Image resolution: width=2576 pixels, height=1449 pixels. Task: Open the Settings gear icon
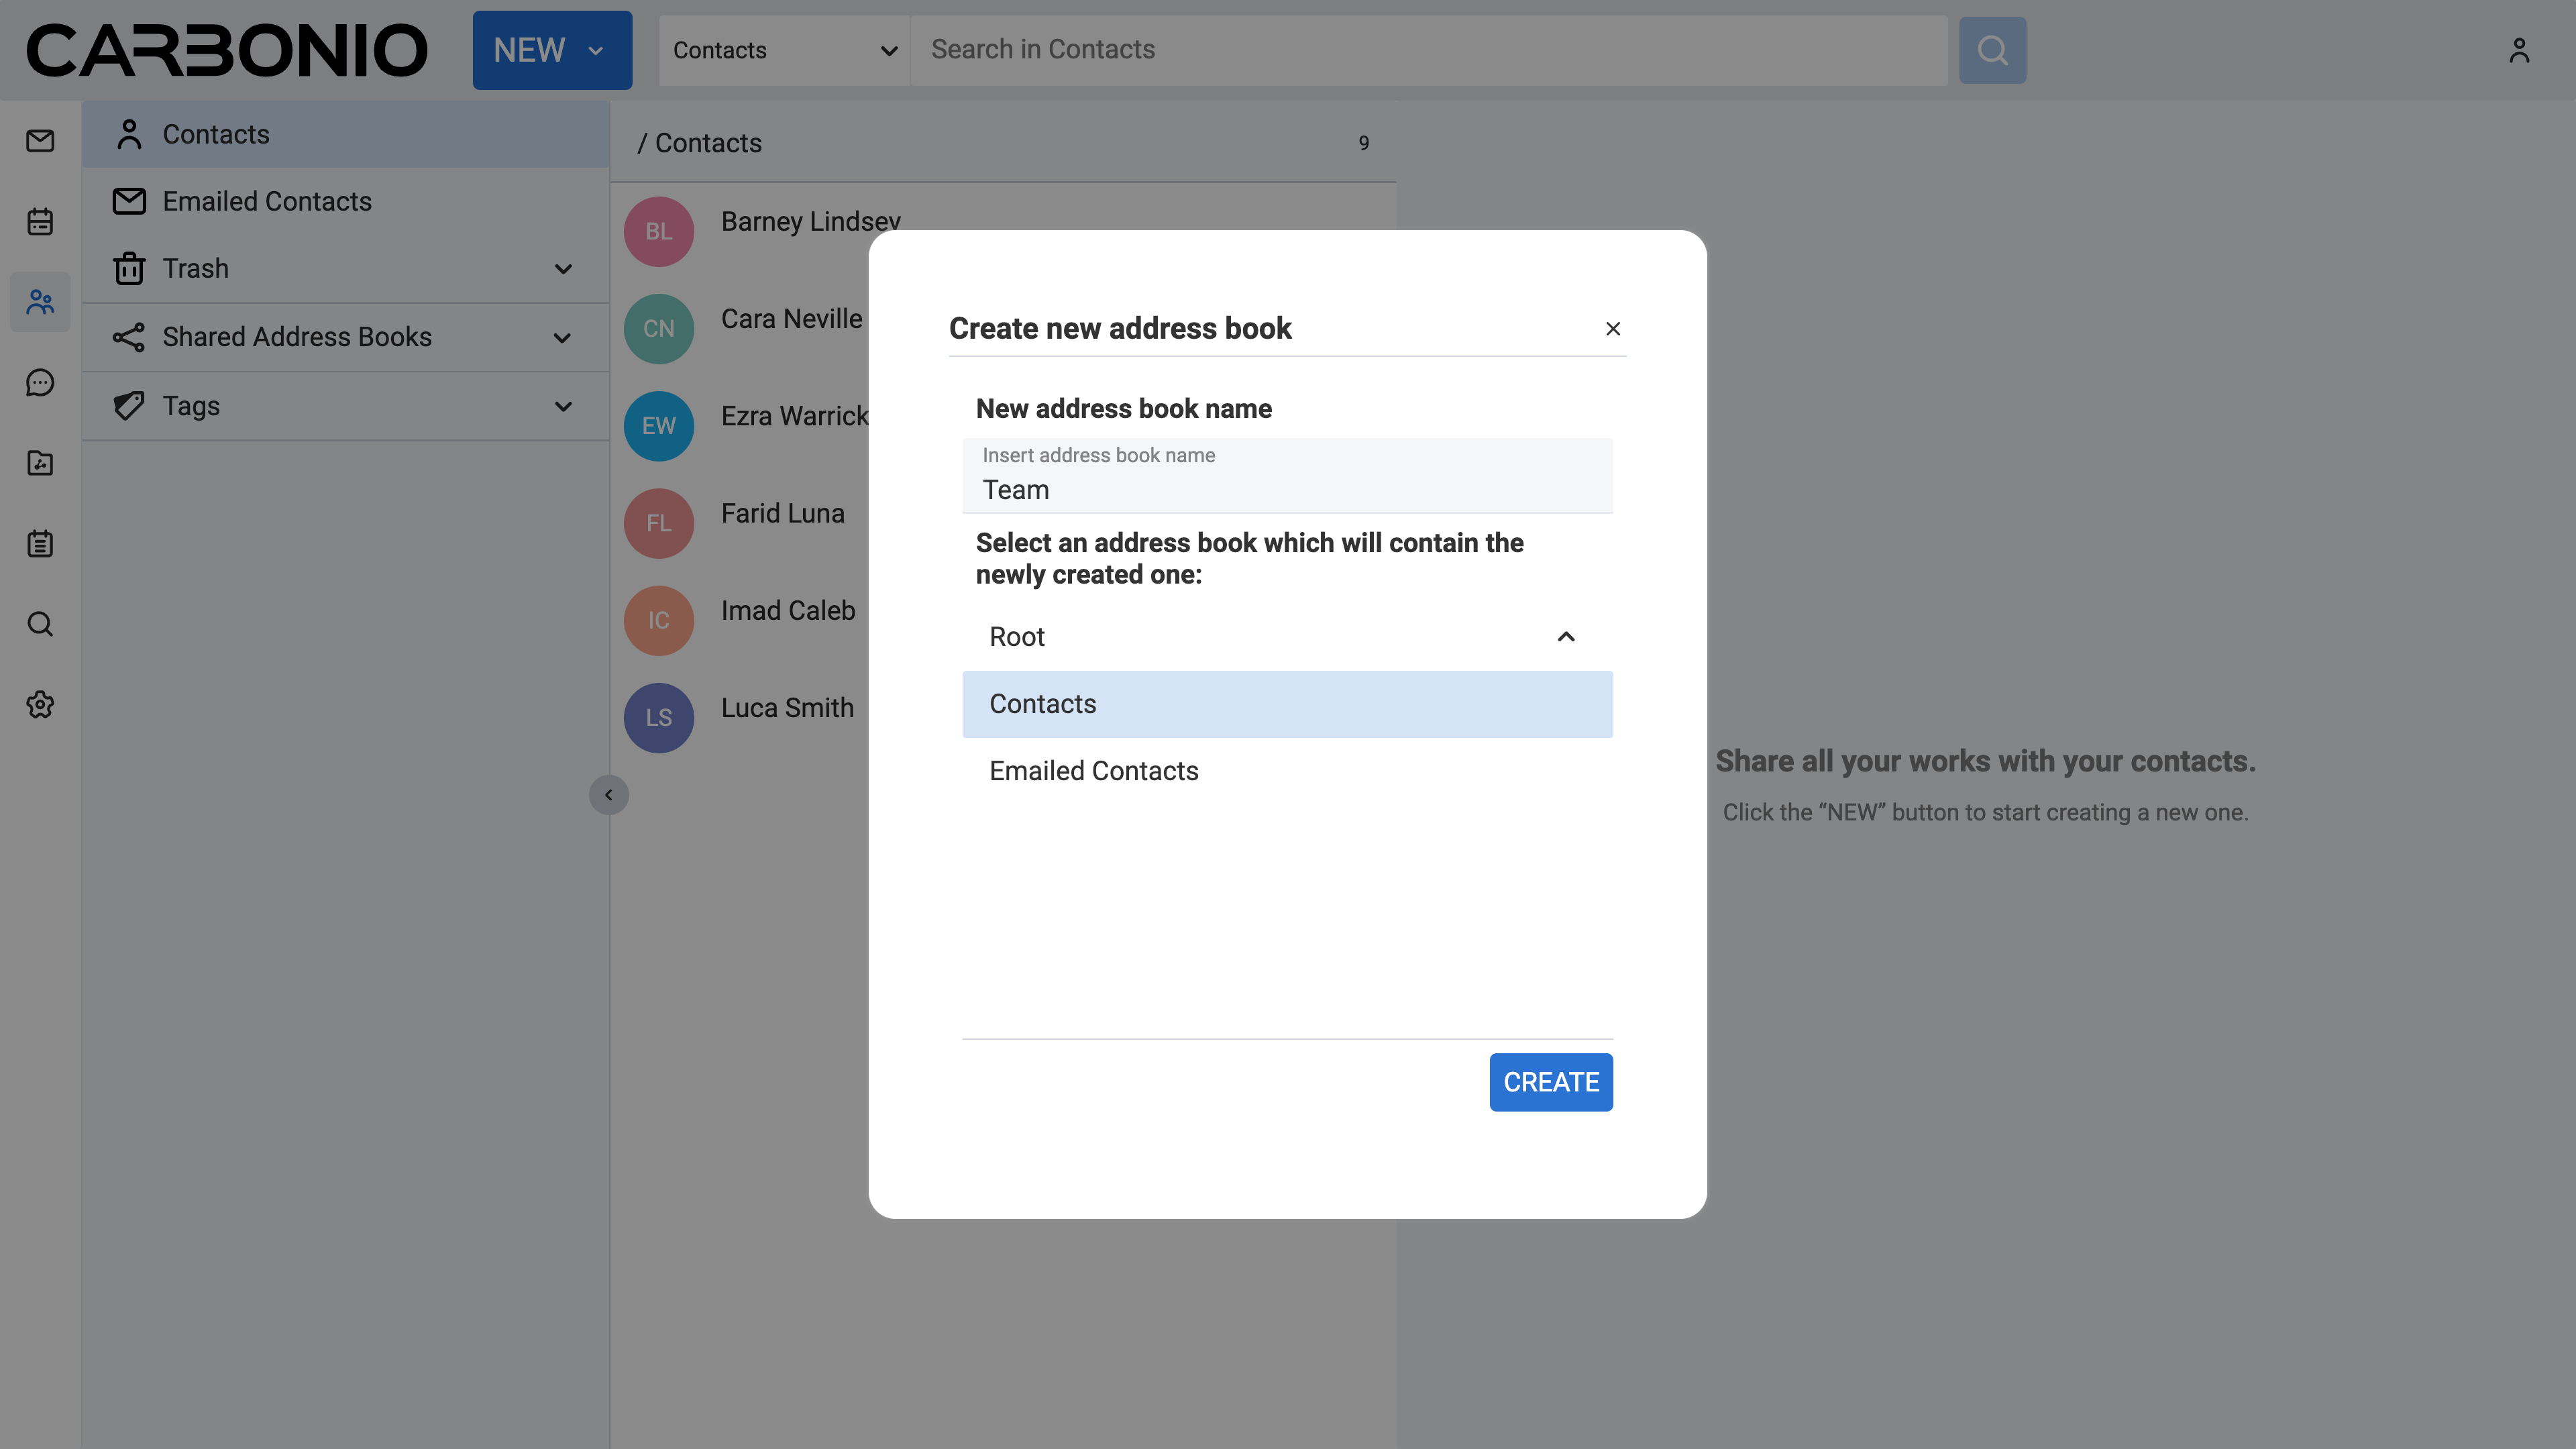click(x=40, y=705)
